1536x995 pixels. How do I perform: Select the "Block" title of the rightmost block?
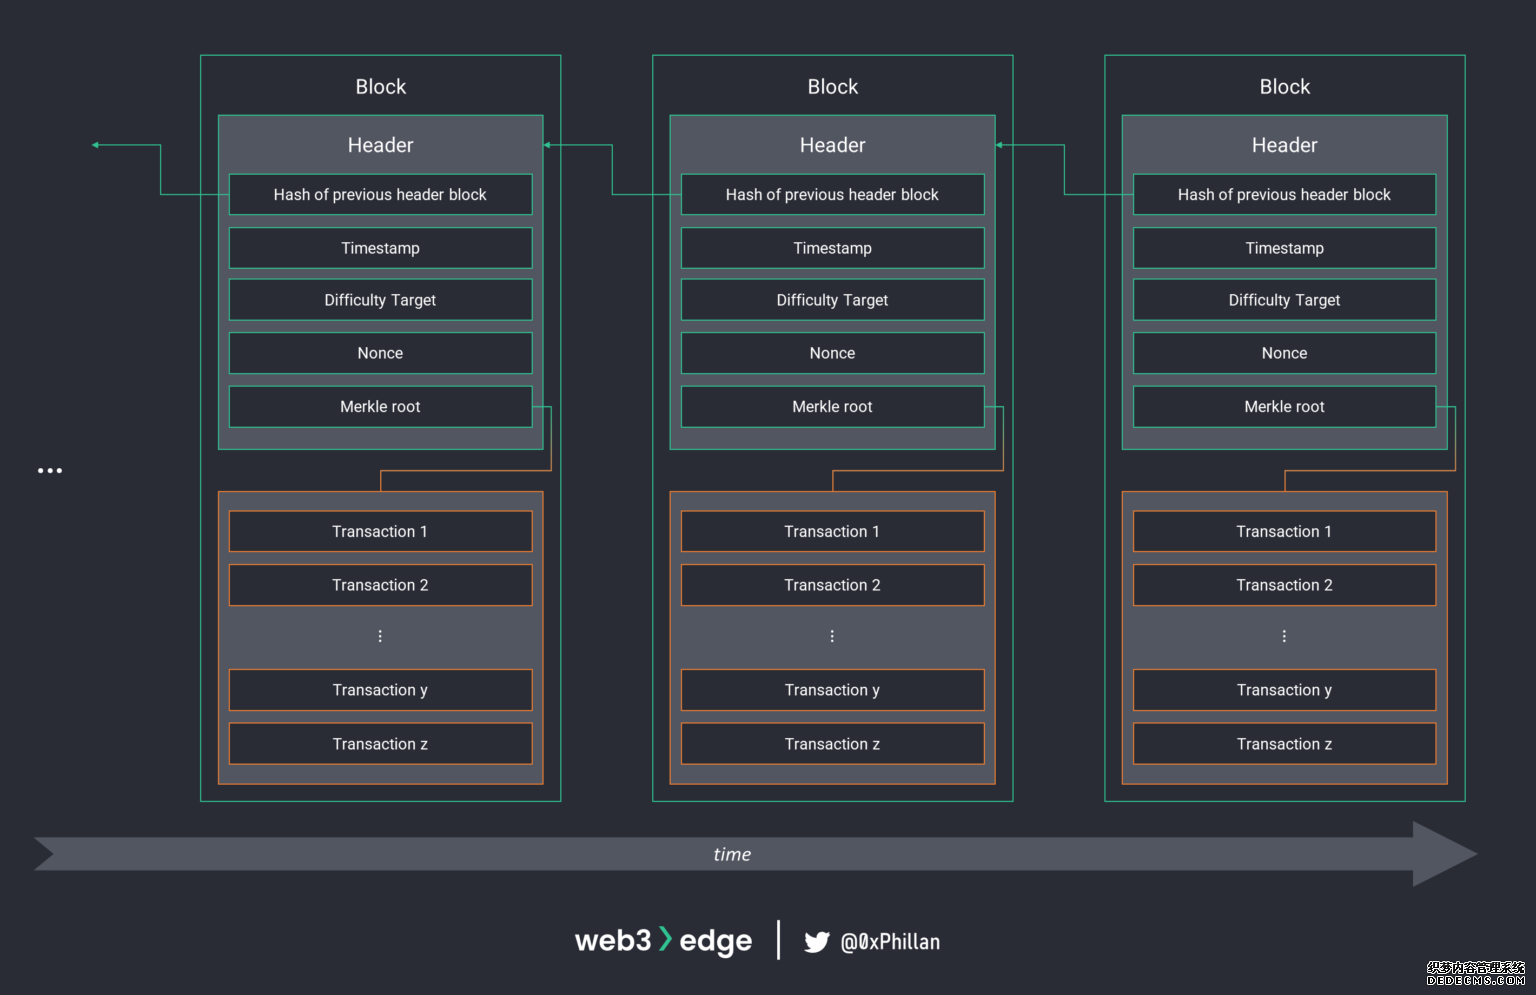[1285, 87]
